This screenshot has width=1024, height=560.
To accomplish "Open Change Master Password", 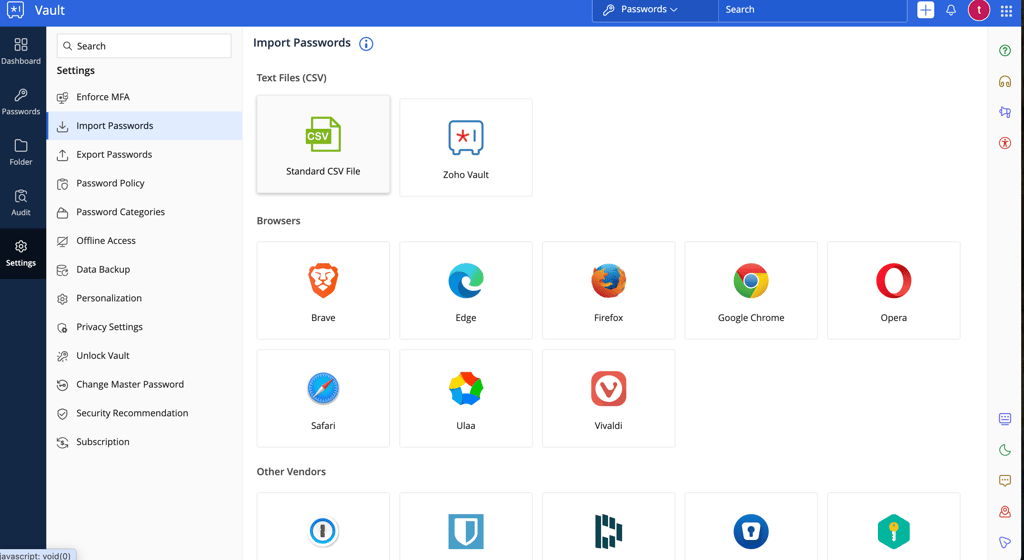I will pyautogui.click(x=144, y=384).
